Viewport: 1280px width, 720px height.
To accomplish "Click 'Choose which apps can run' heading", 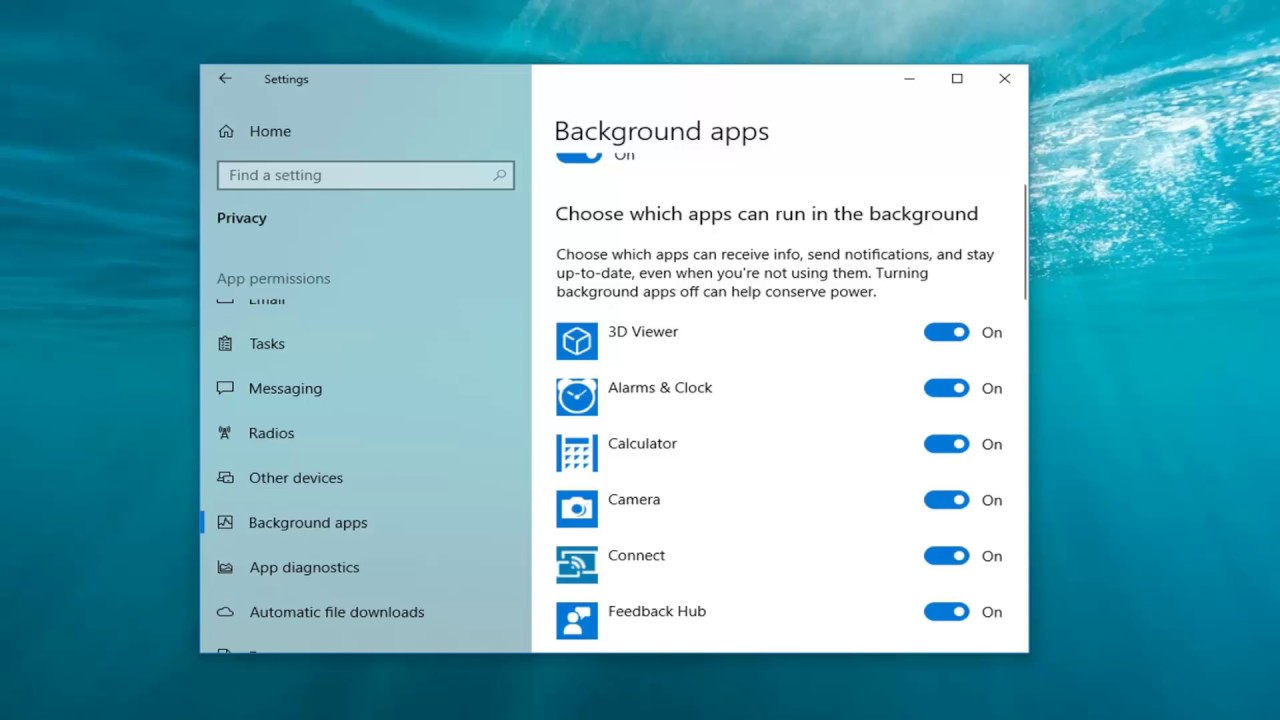I will coord(766,214).
